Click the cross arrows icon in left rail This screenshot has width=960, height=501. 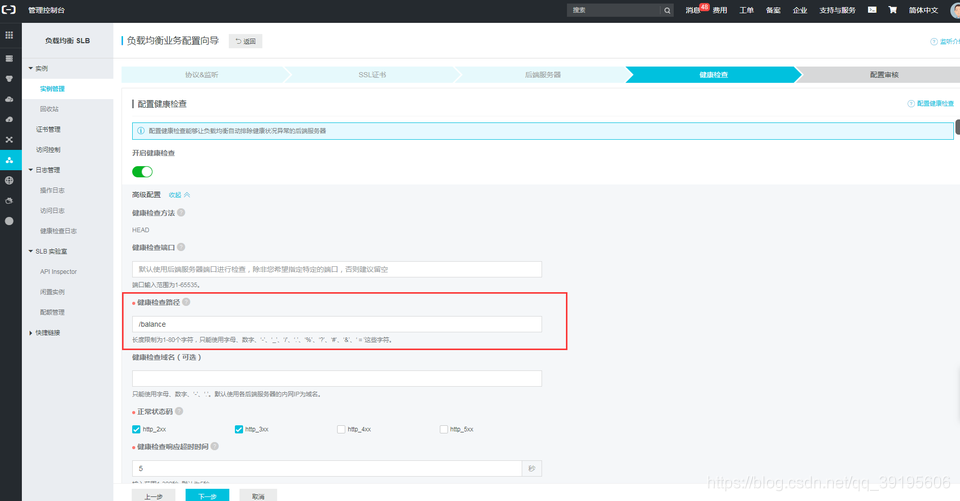(9, 140)
